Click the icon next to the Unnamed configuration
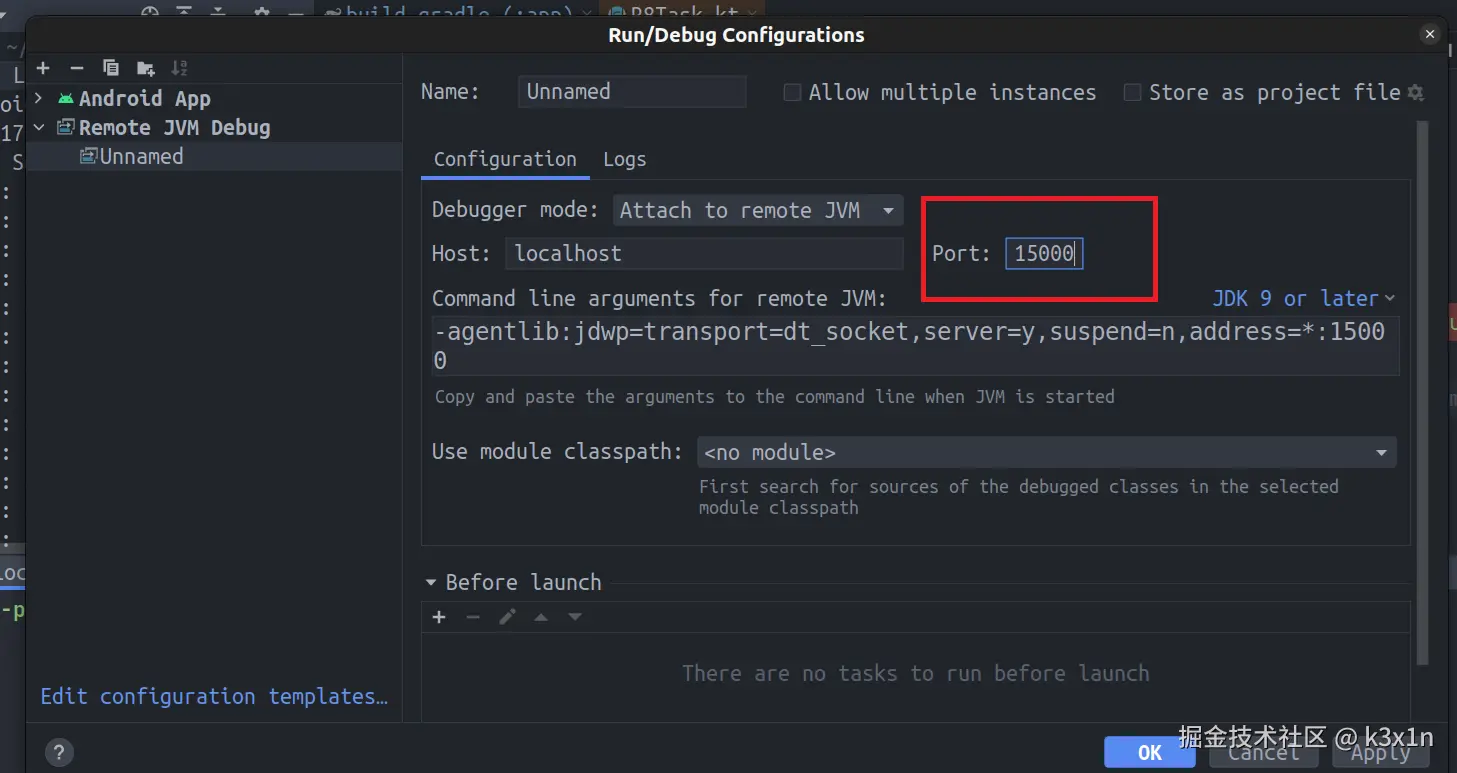This screenshot has width=1457, height=773. tap(89, 156)
